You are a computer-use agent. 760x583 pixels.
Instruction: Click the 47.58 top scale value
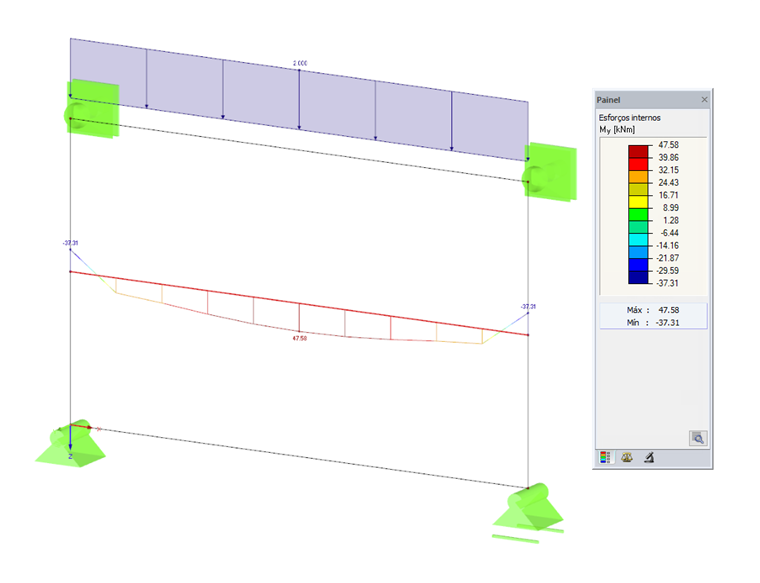[668, 145]
